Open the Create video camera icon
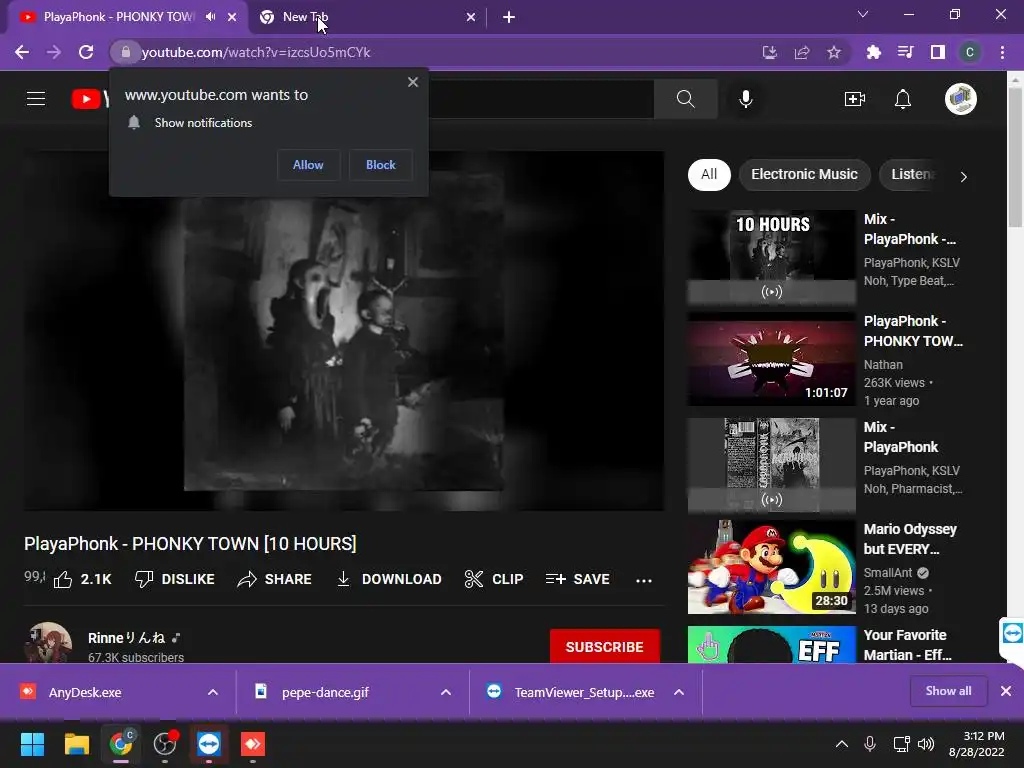Screen dimensions: 1024x768 coord(854,99)
